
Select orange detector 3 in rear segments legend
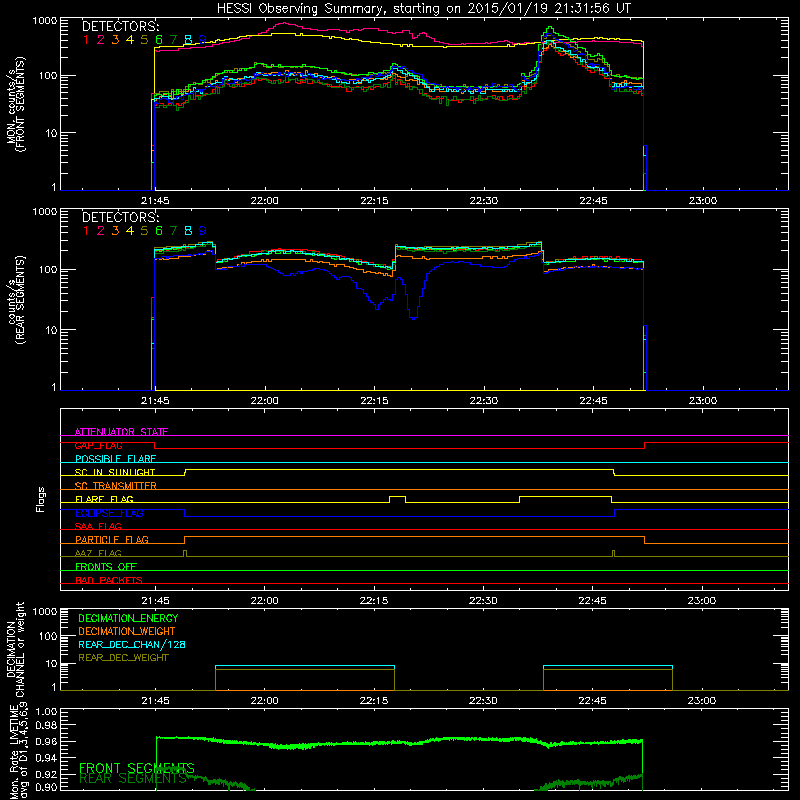[115, 231]
